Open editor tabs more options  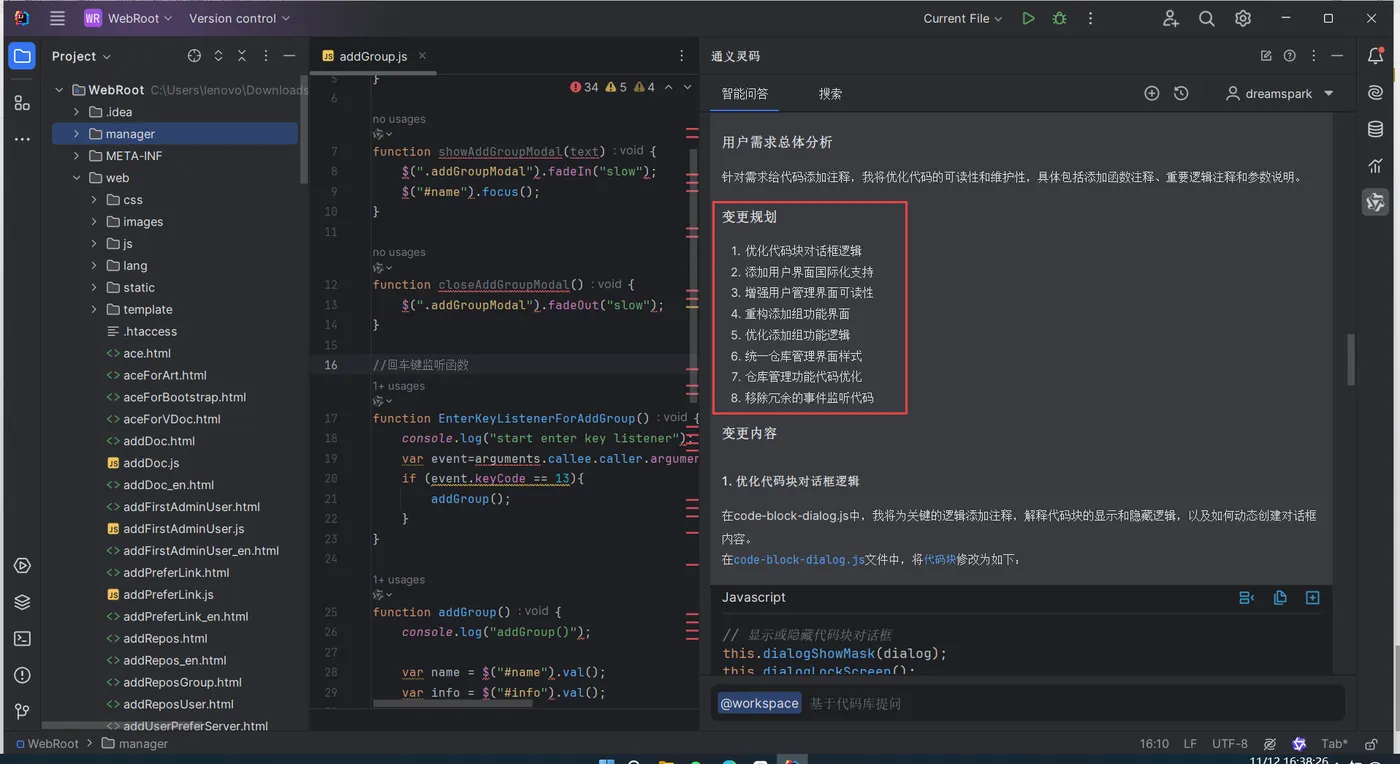(x=682, y=56)
